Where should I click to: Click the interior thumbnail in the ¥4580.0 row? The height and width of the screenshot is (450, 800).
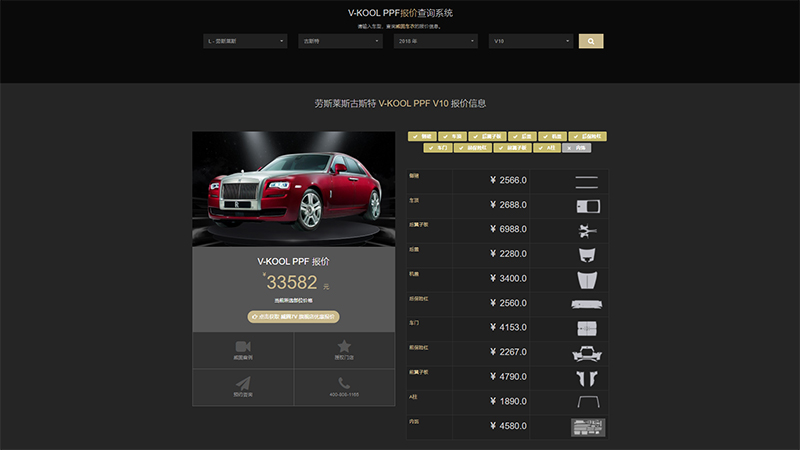[586, 426]
